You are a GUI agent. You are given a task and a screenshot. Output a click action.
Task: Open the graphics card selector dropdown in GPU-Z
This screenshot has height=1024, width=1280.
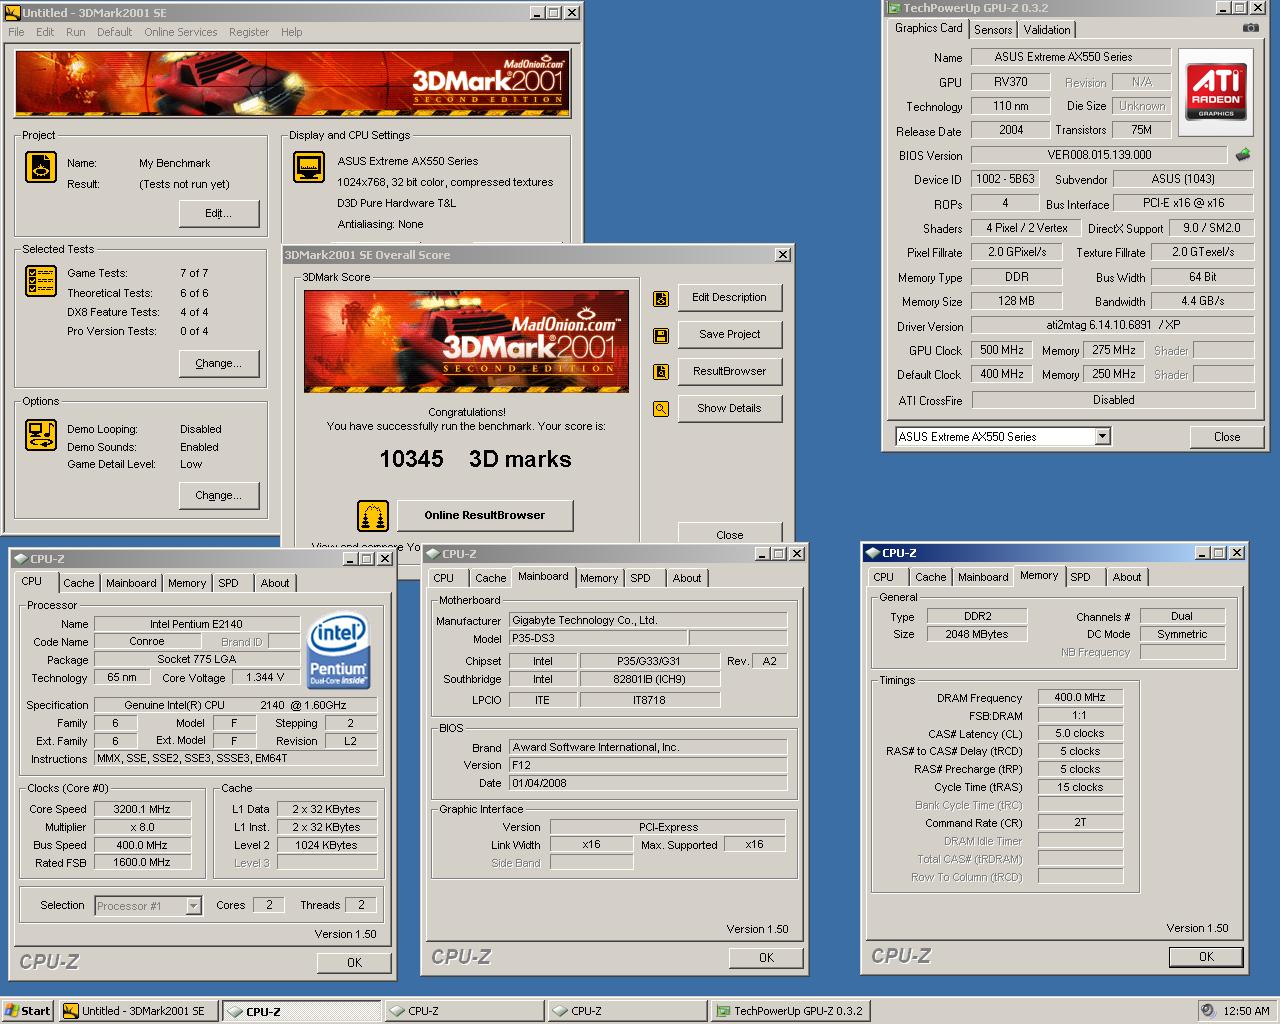[x=1102, y=436]
